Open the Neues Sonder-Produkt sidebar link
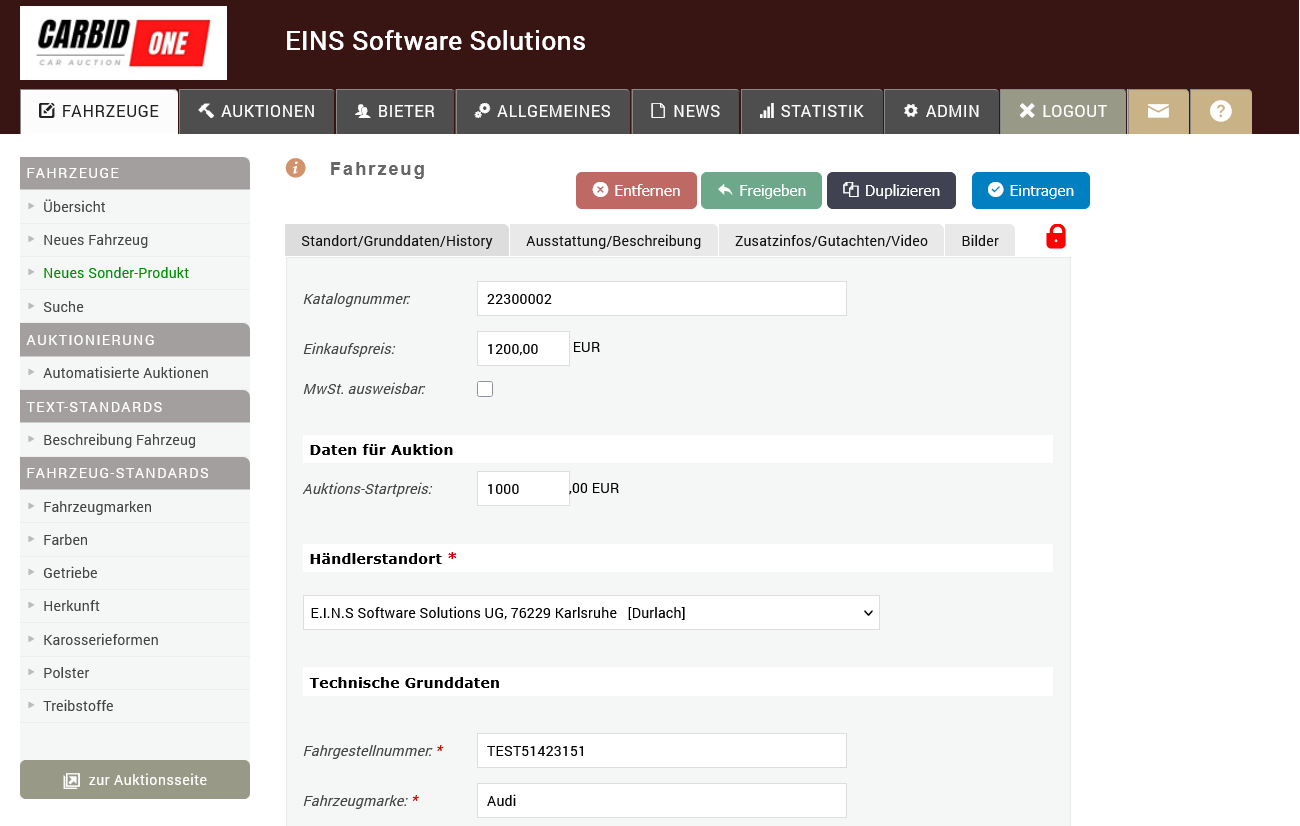The height and width of the screenshot is (826, 1300). click(116, 273)
